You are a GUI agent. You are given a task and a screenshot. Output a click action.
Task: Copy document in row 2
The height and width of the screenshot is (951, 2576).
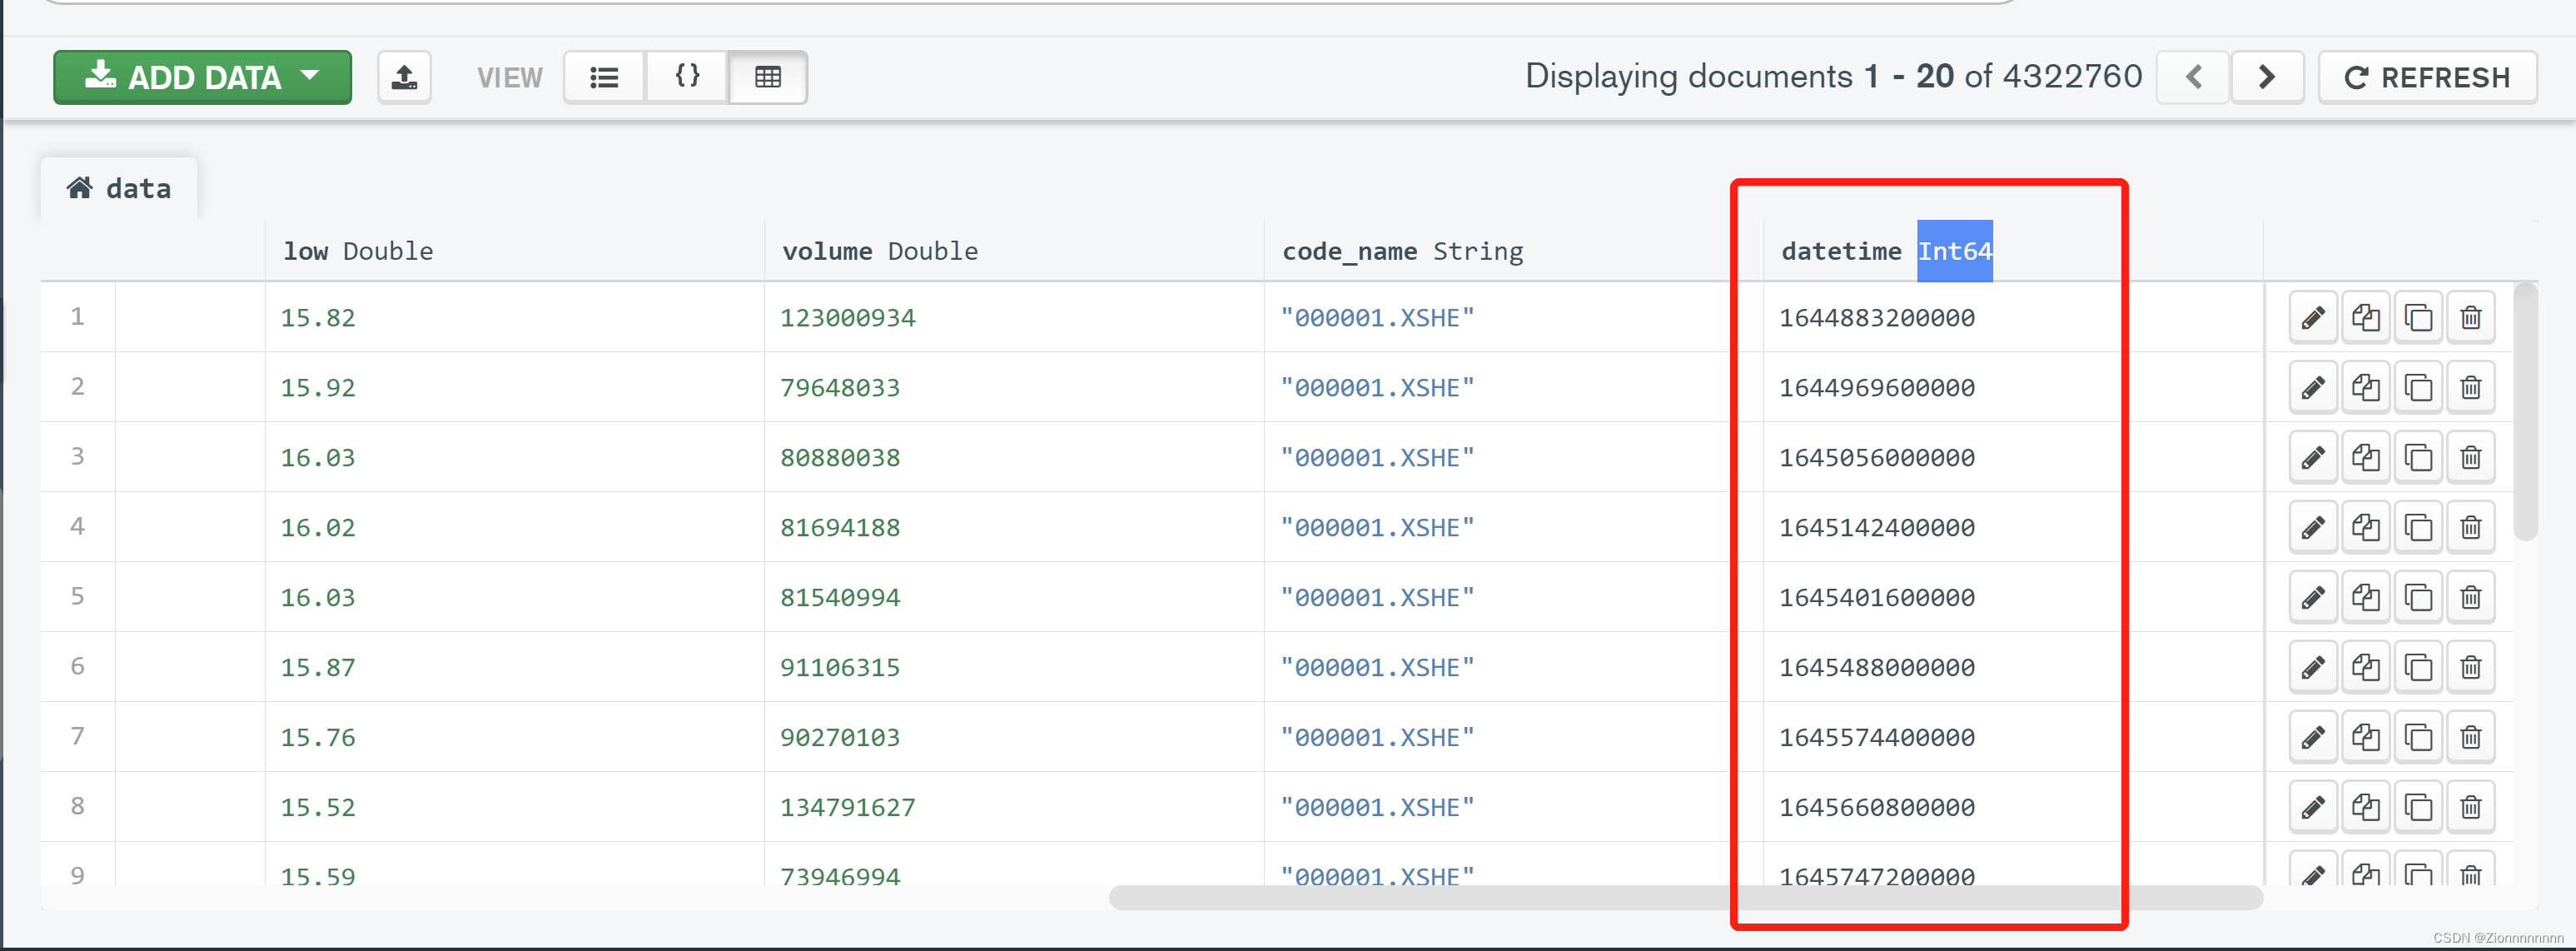click(x=2365, y=388)
